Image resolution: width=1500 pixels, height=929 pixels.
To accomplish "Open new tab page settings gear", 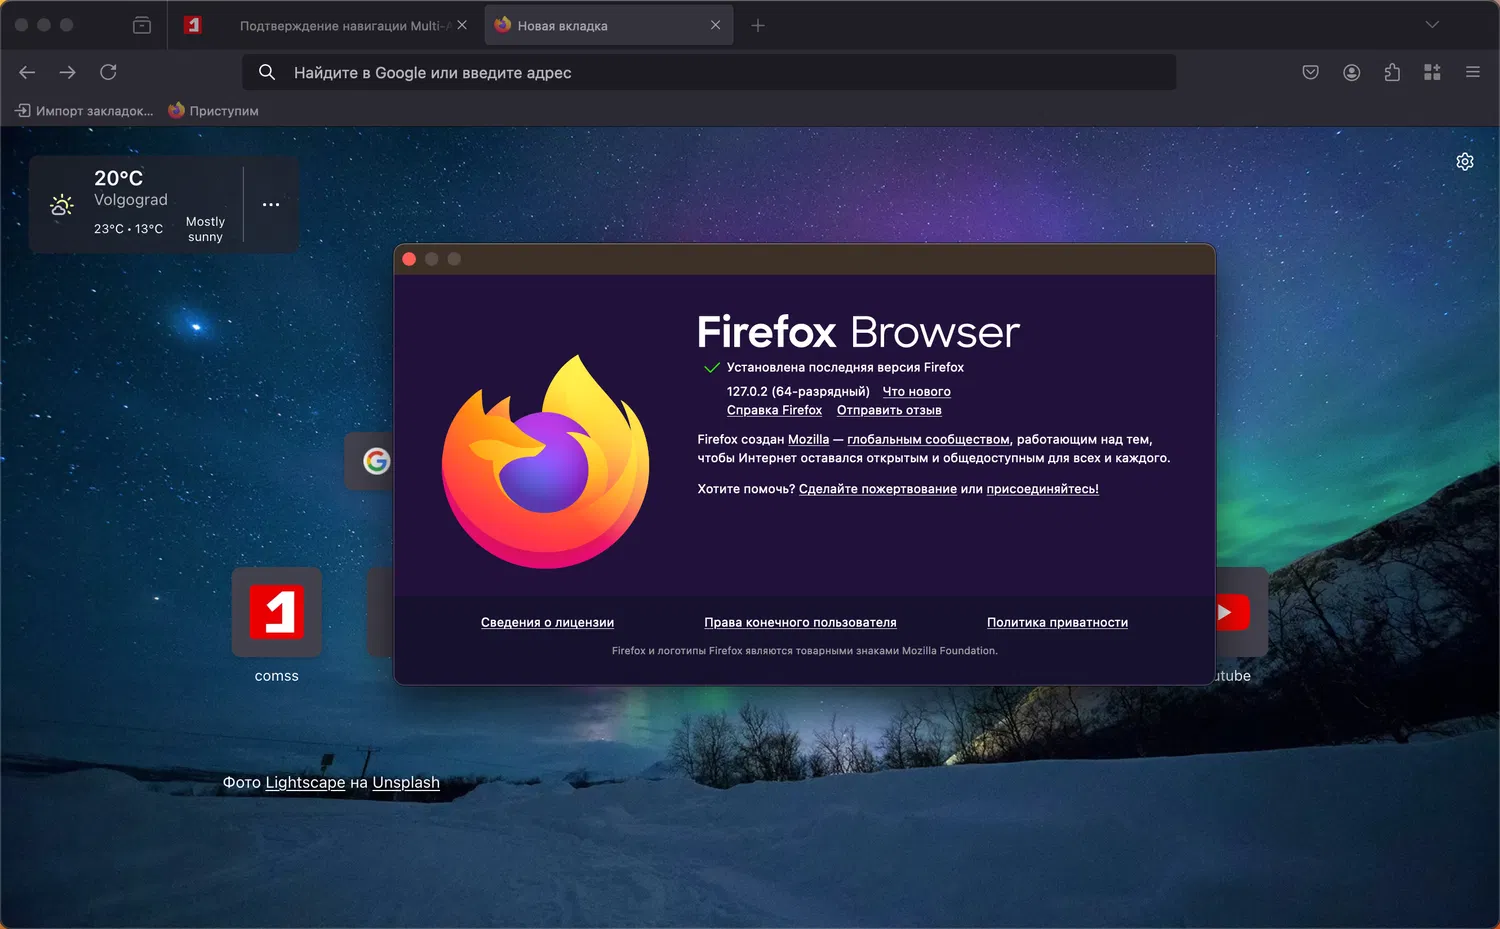I will point(1465,161).
